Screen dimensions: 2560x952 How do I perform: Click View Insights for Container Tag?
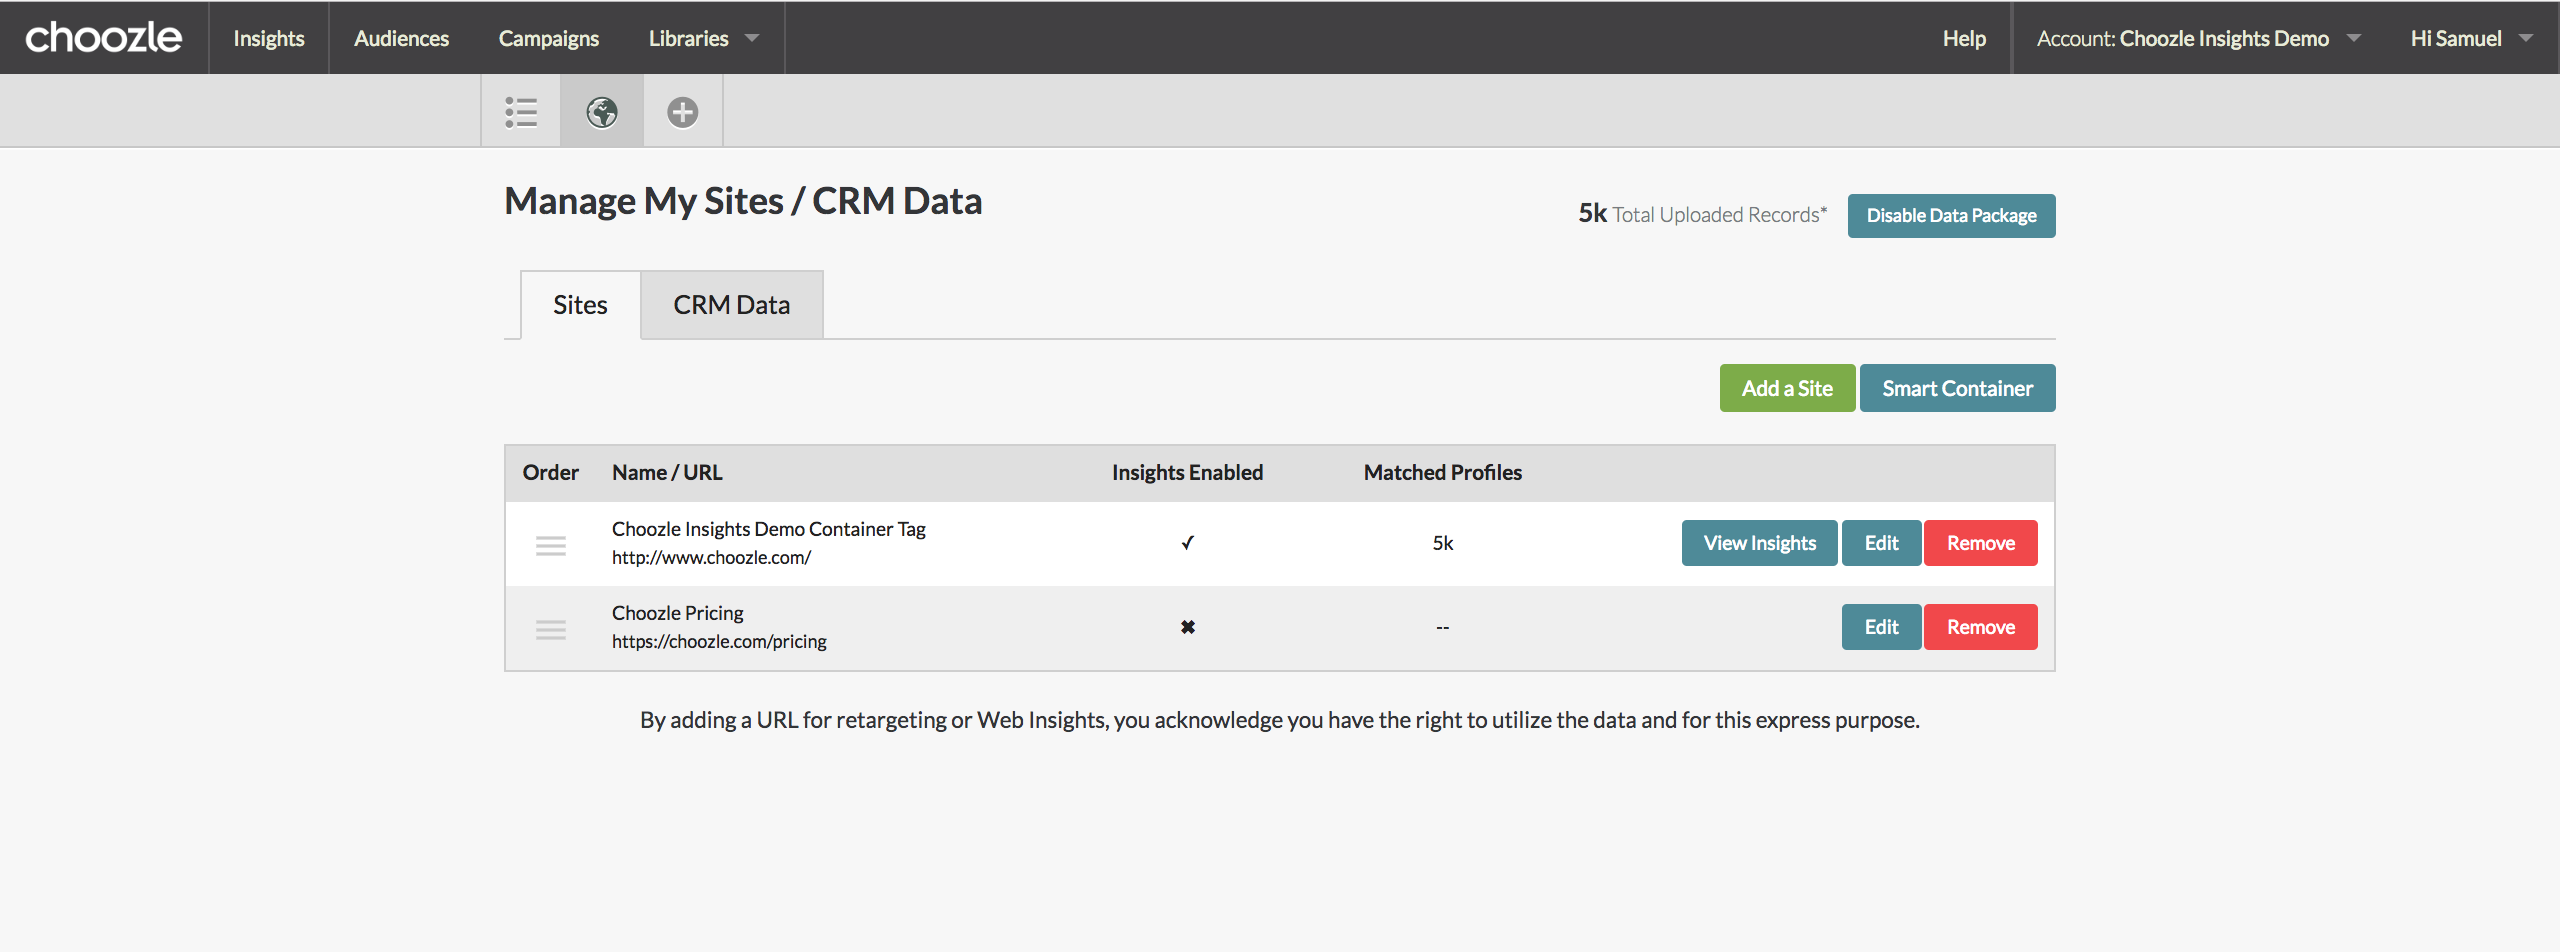pyautogui.click(x=1759, y=543)
